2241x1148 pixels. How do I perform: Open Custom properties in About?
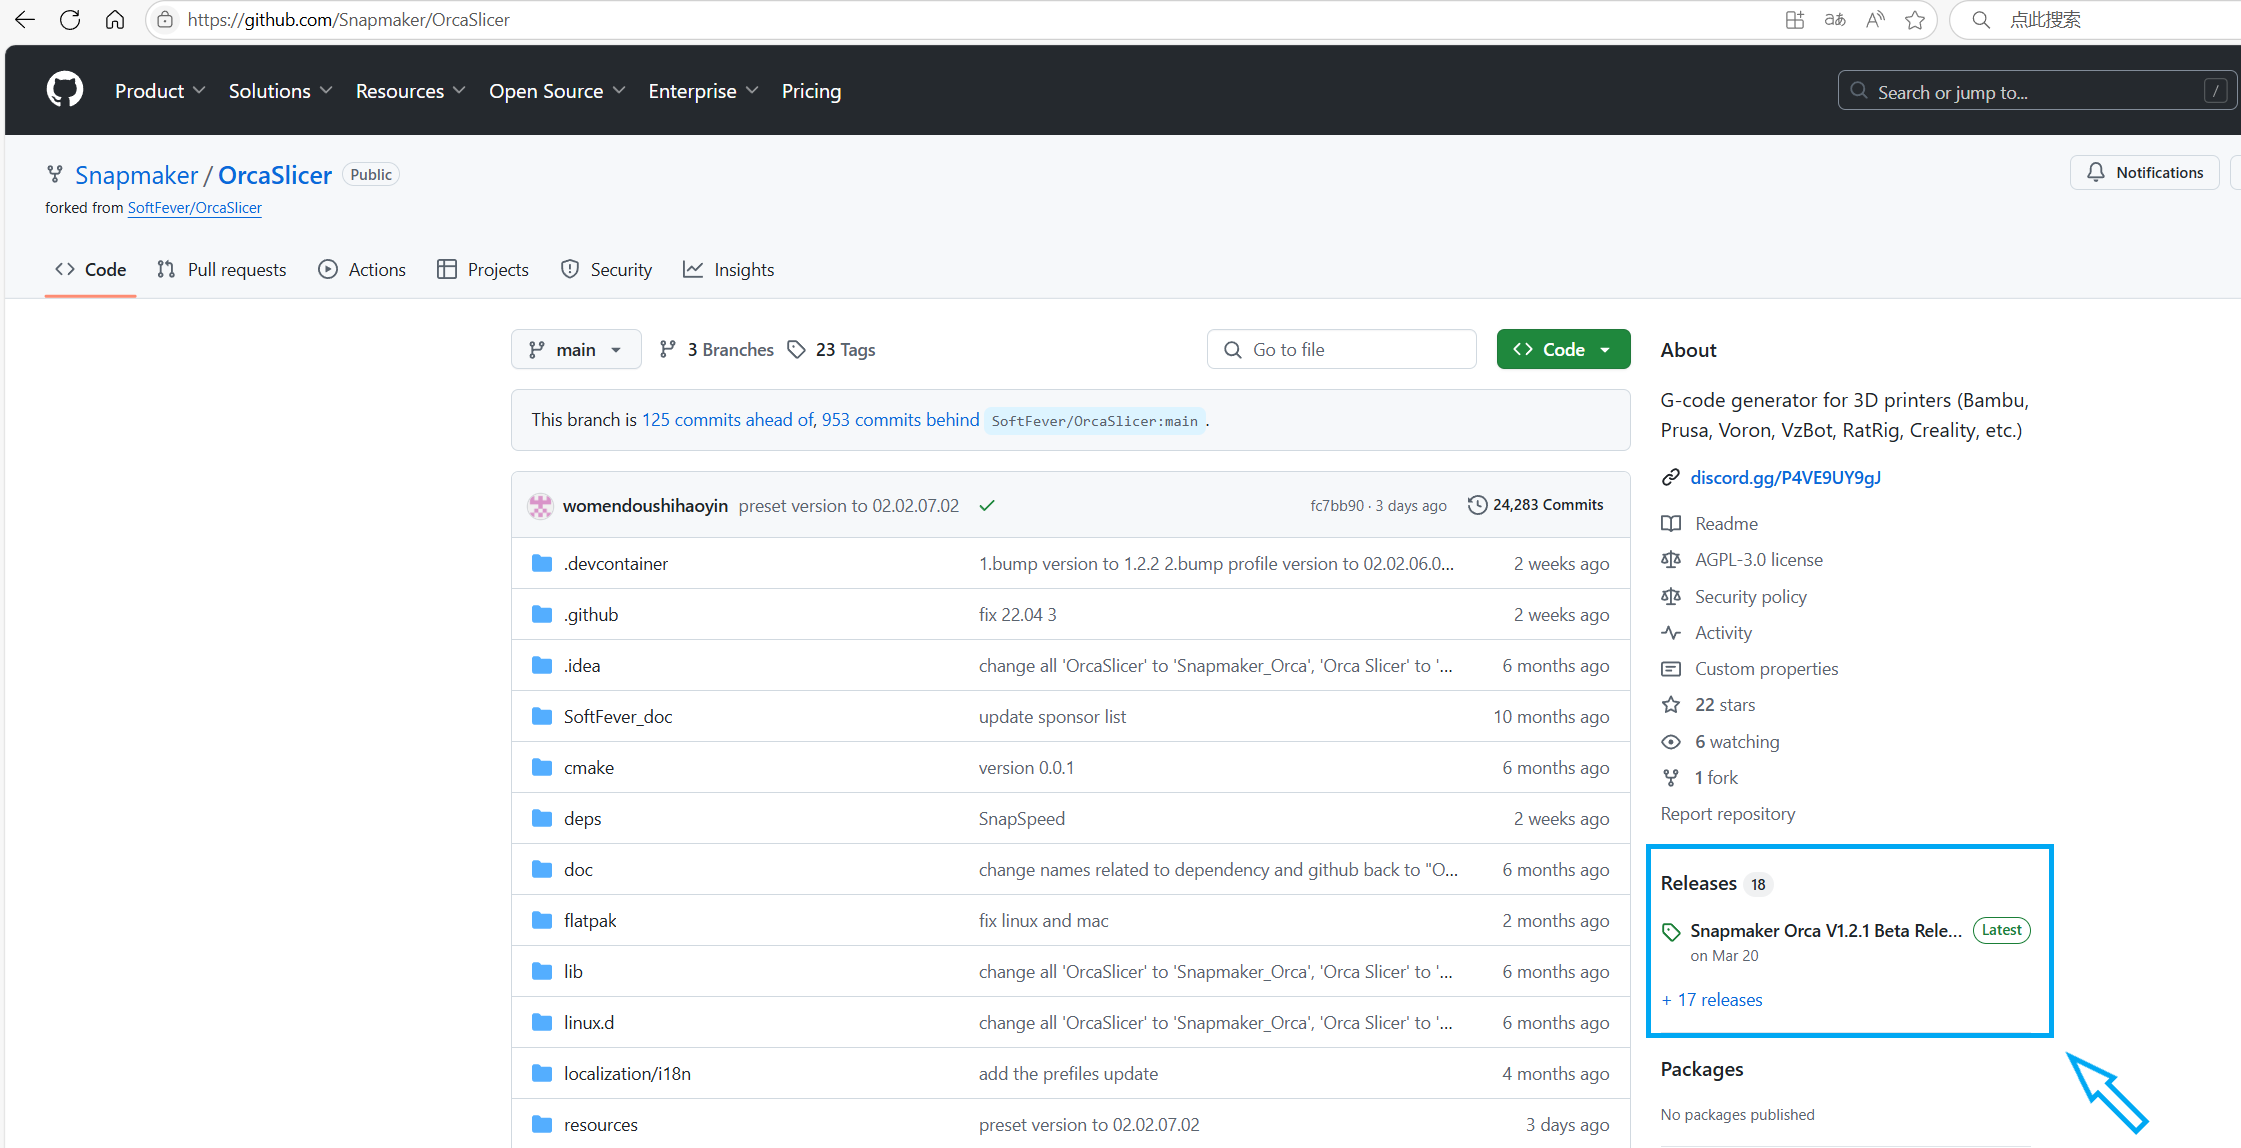1767,668
